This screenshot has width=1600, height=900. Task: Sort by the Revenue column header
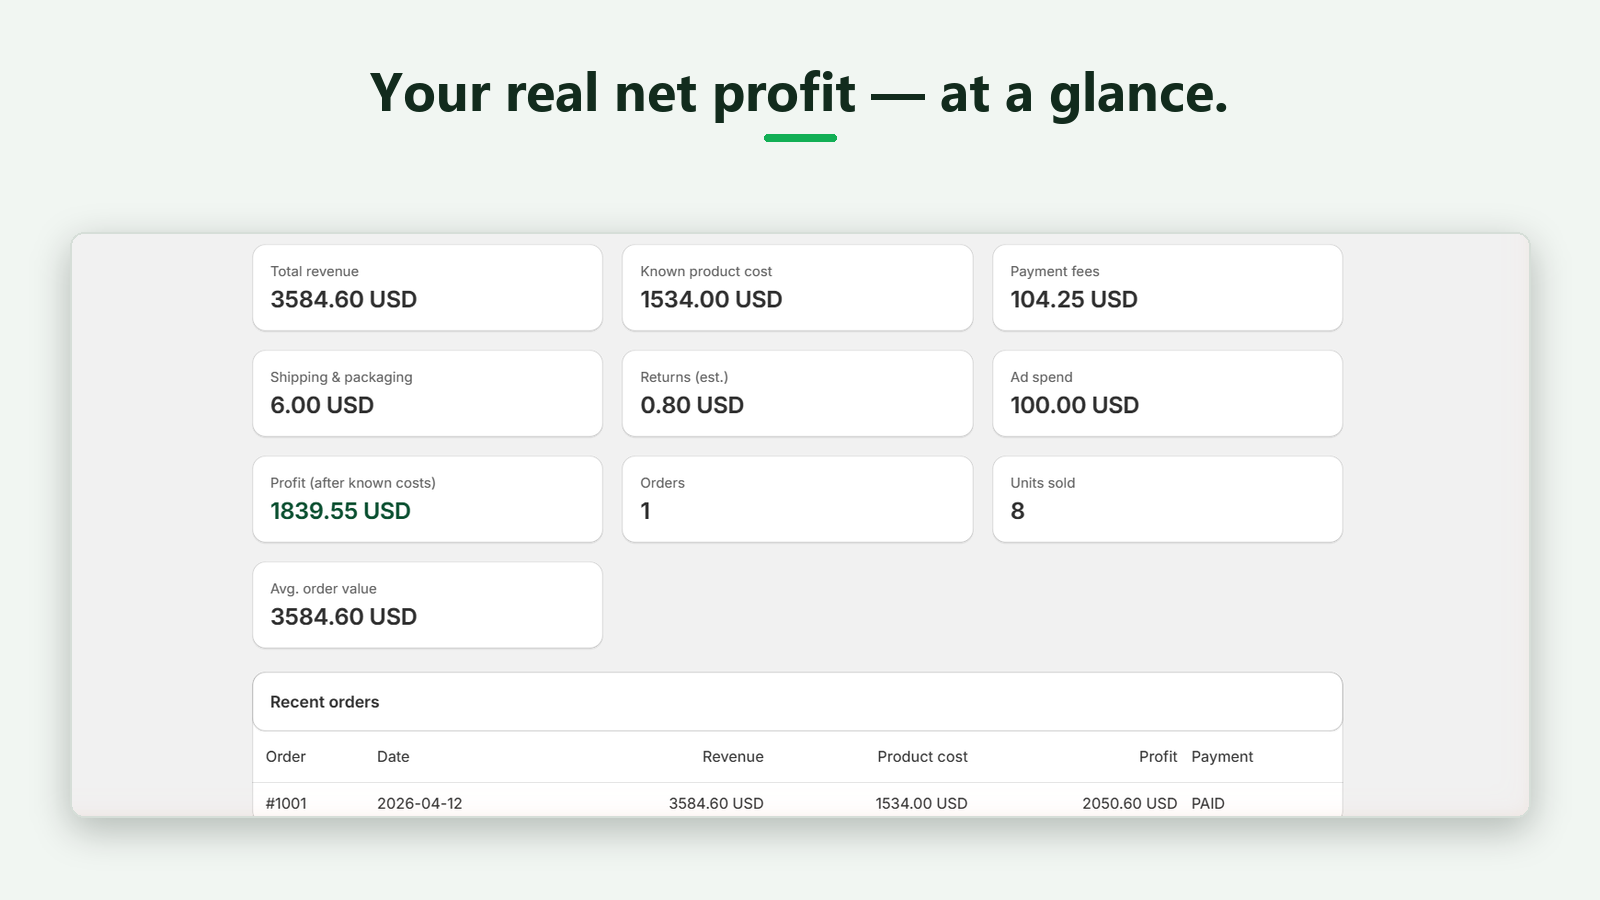point(733,757)
